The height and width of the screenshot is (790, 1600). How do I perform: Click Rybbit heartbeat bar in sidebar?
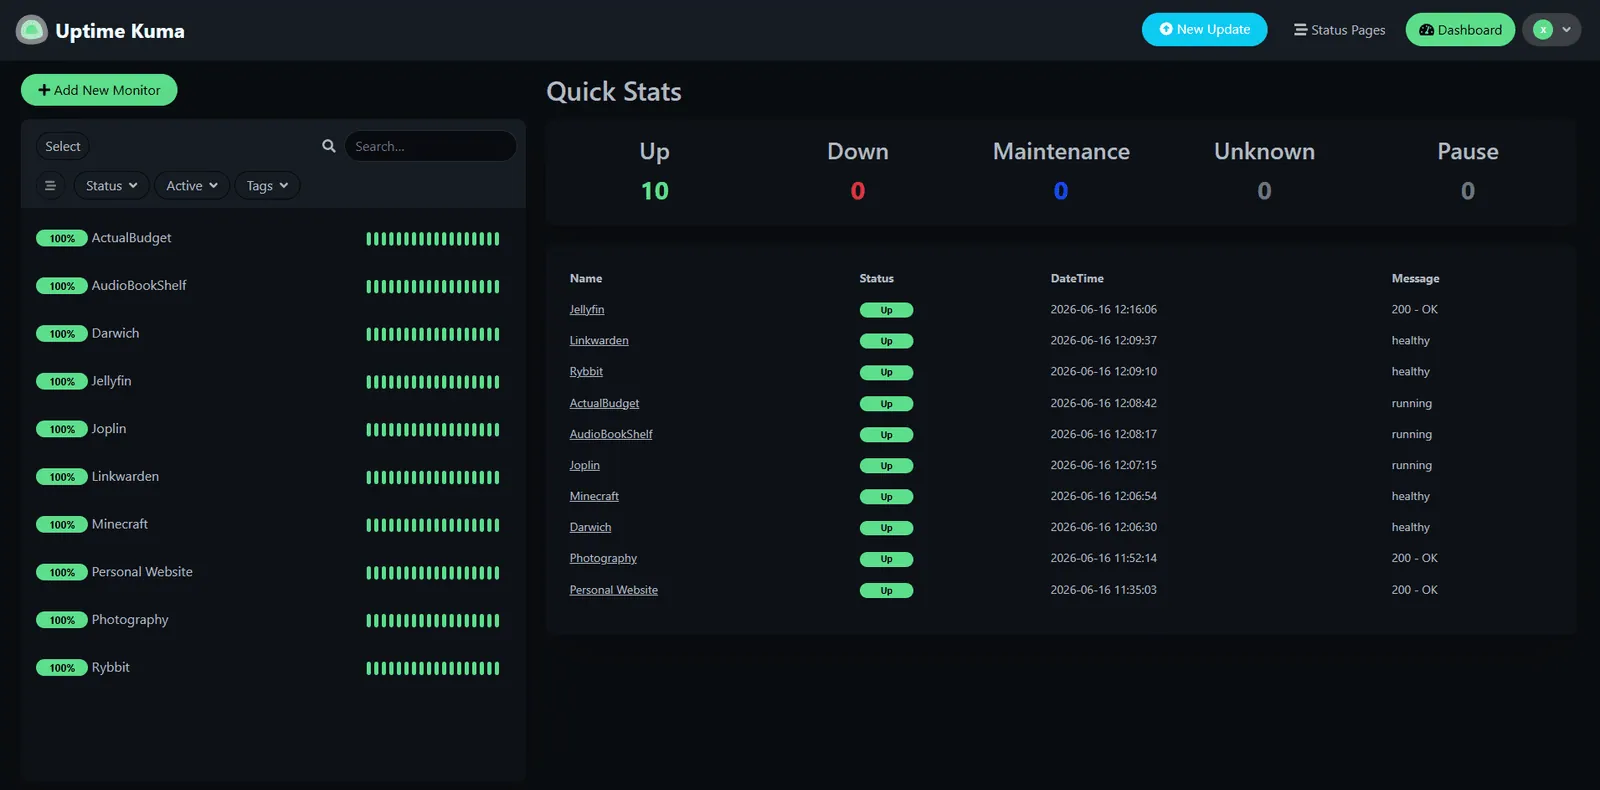click(x=433, y=668)
